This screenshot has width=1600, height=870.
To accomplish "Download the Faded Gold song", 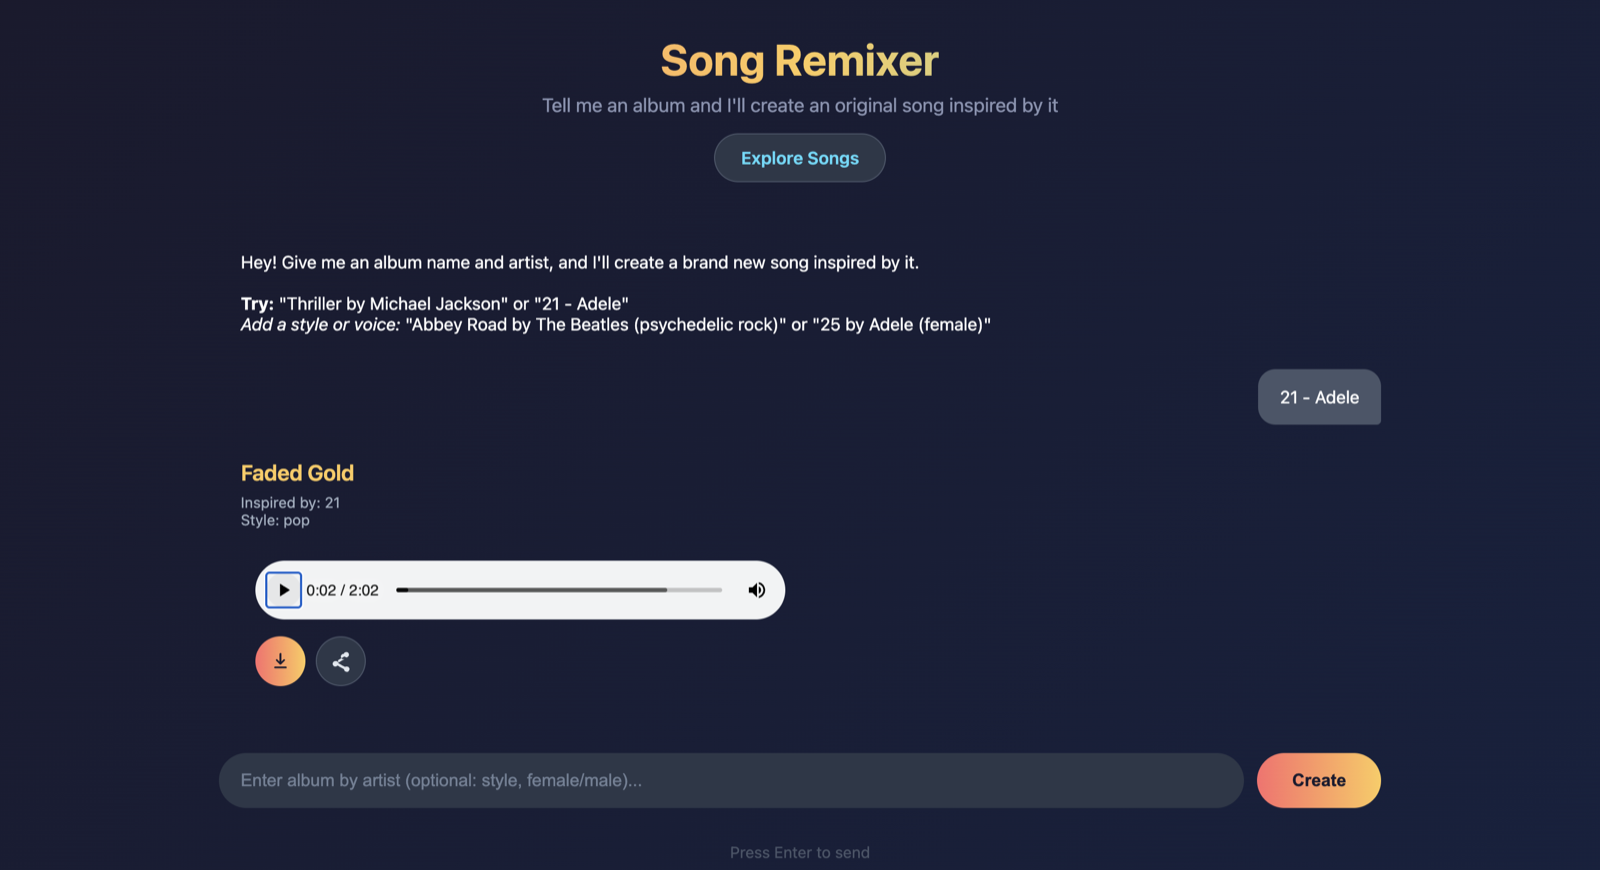I will point(280,661).
